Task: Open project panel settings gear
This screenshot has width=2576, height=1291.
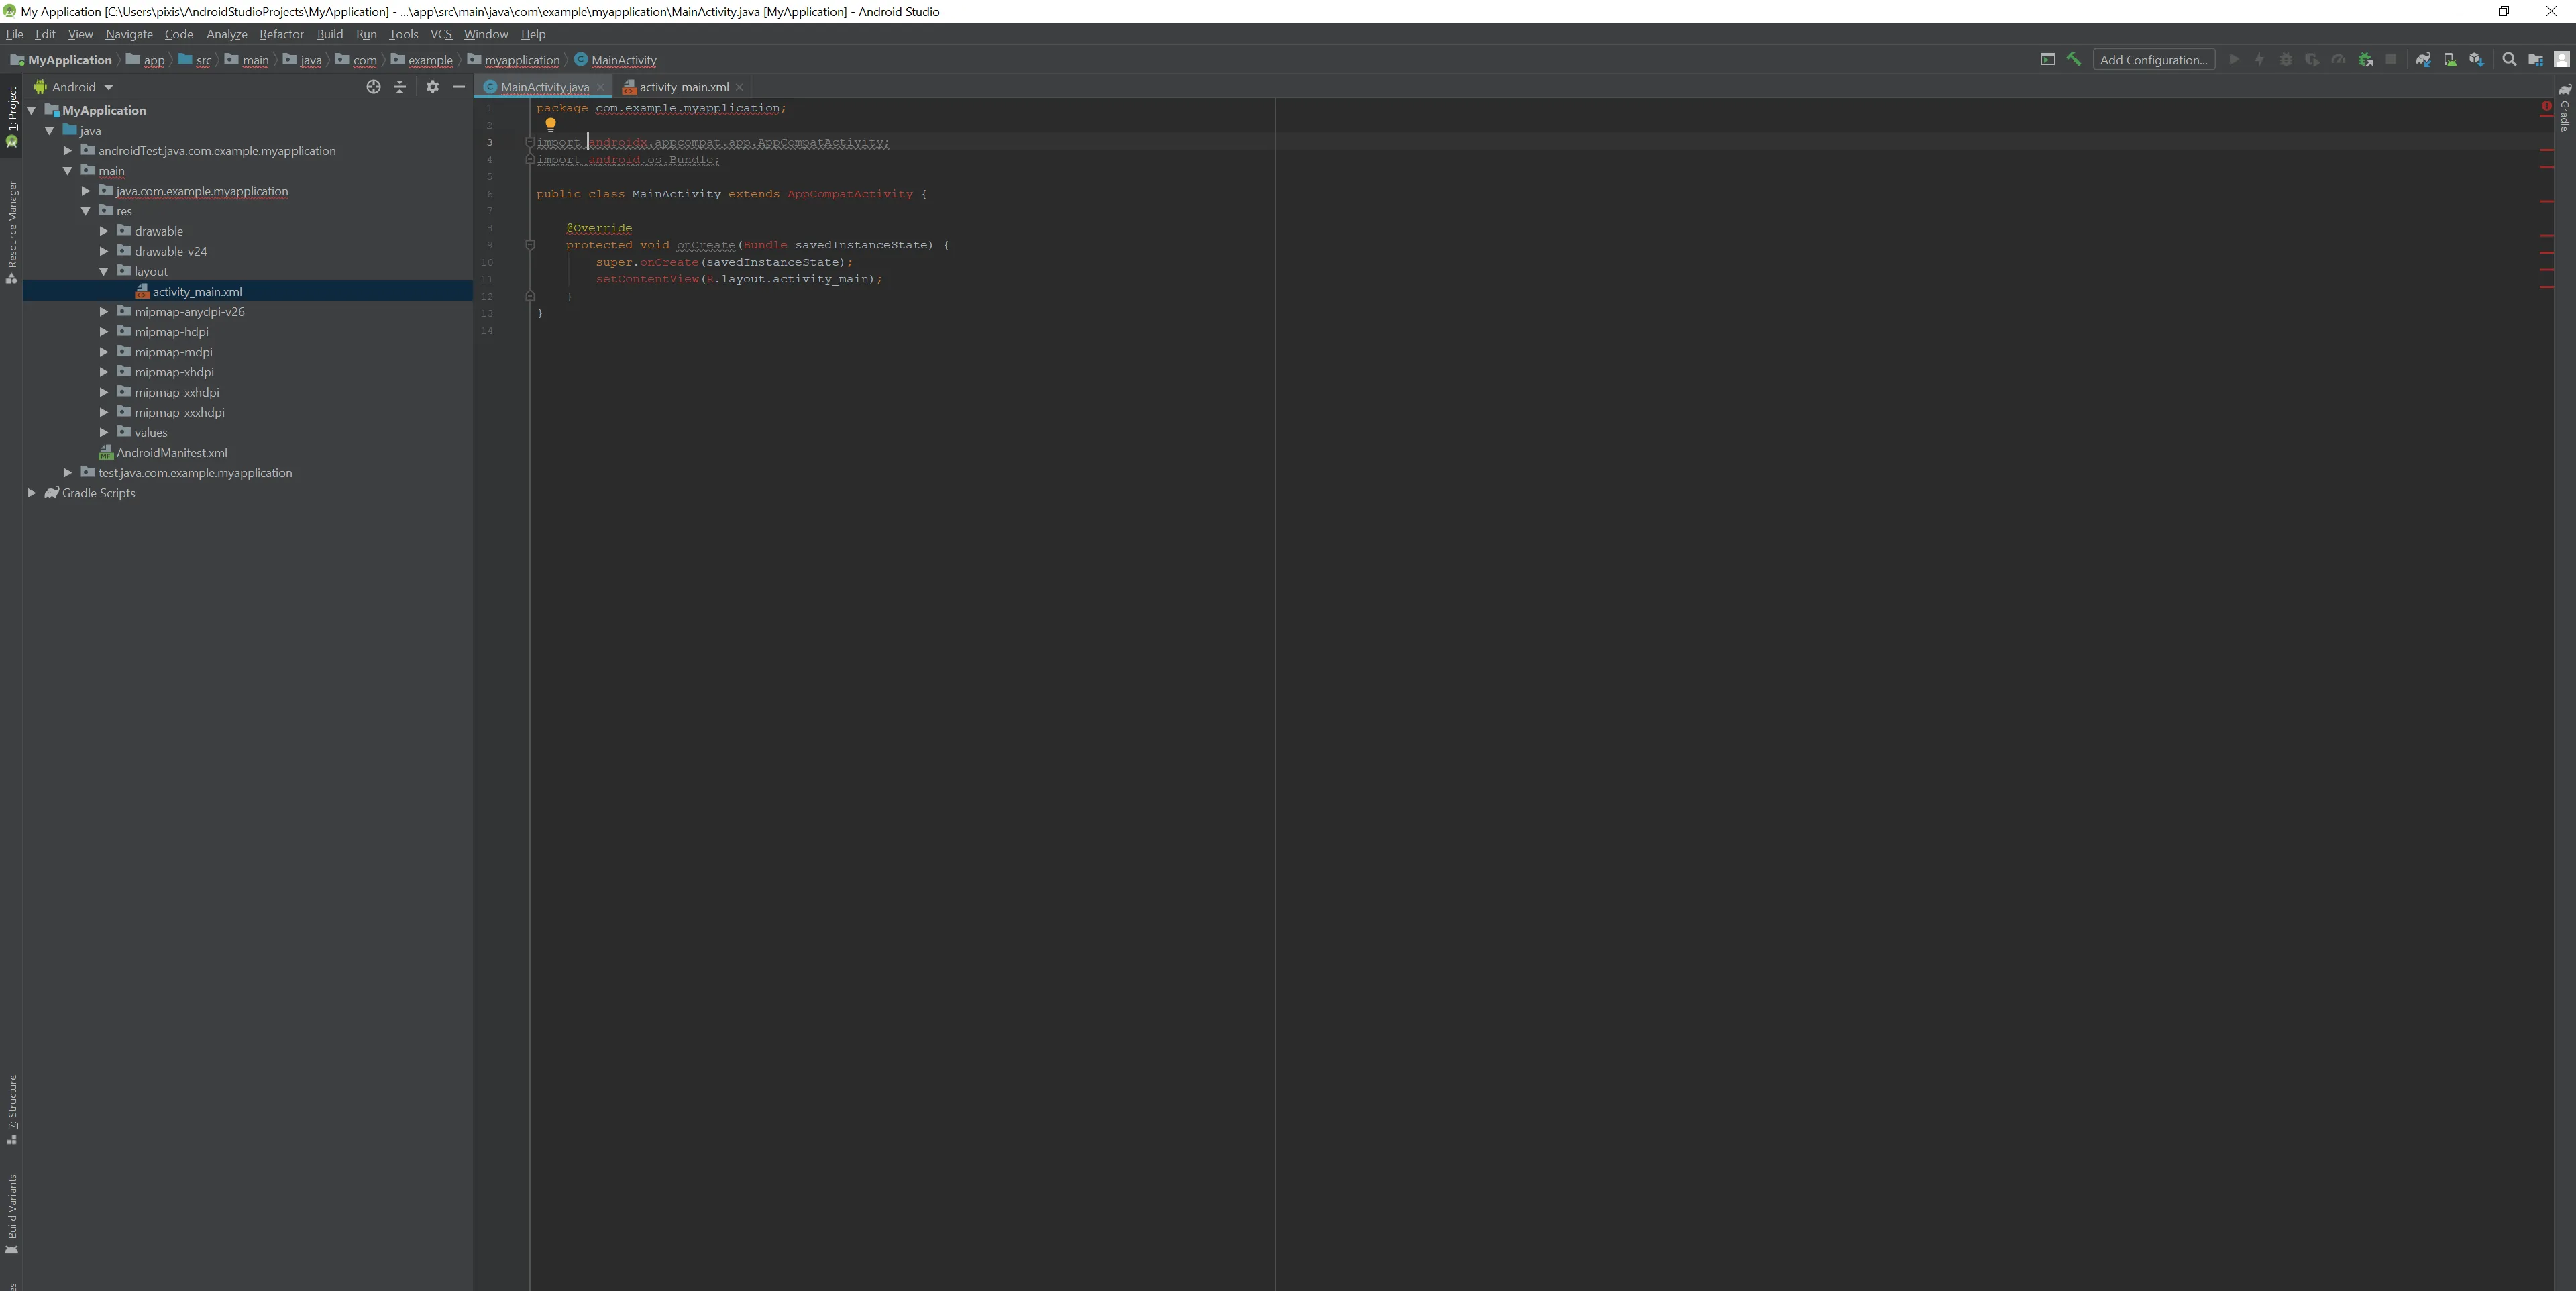Action: click(432, 87)
